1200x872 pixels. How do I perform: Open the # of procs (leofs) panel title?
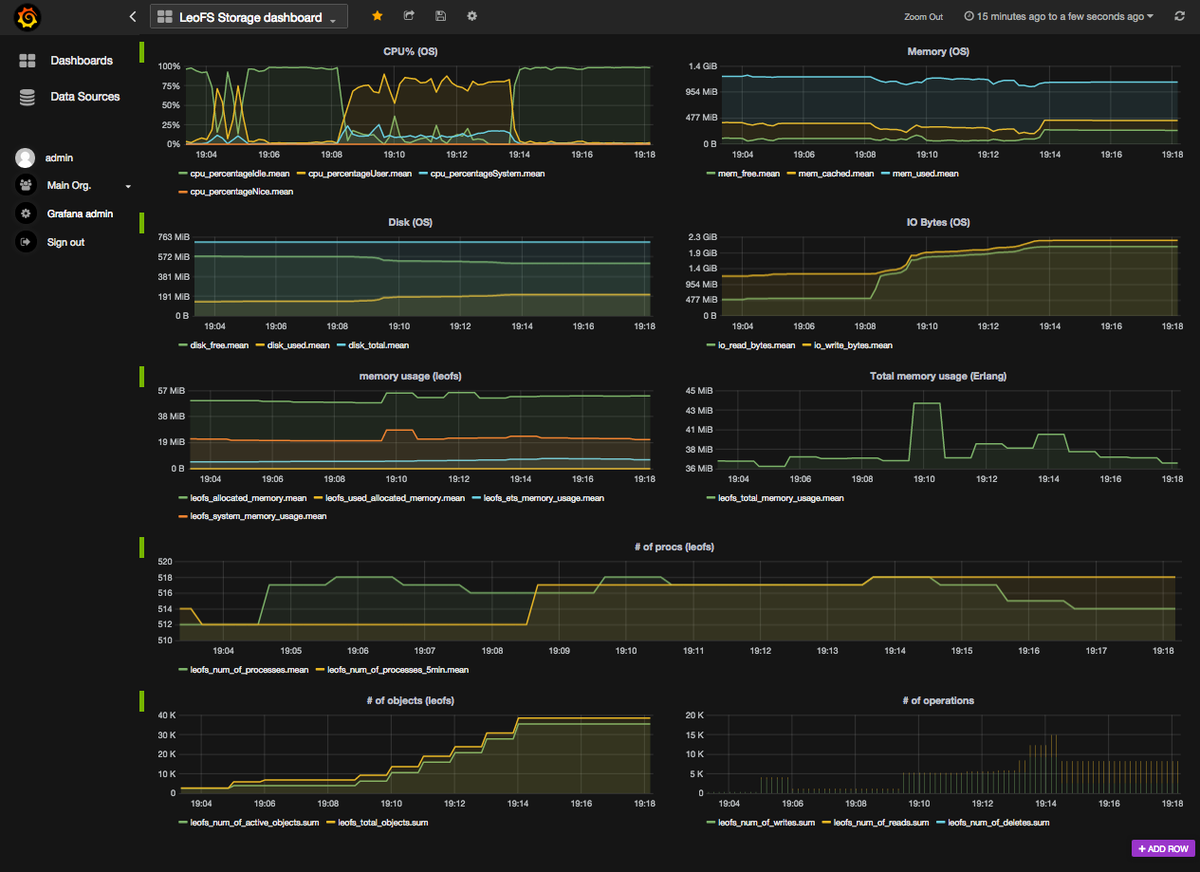(674, 547)
